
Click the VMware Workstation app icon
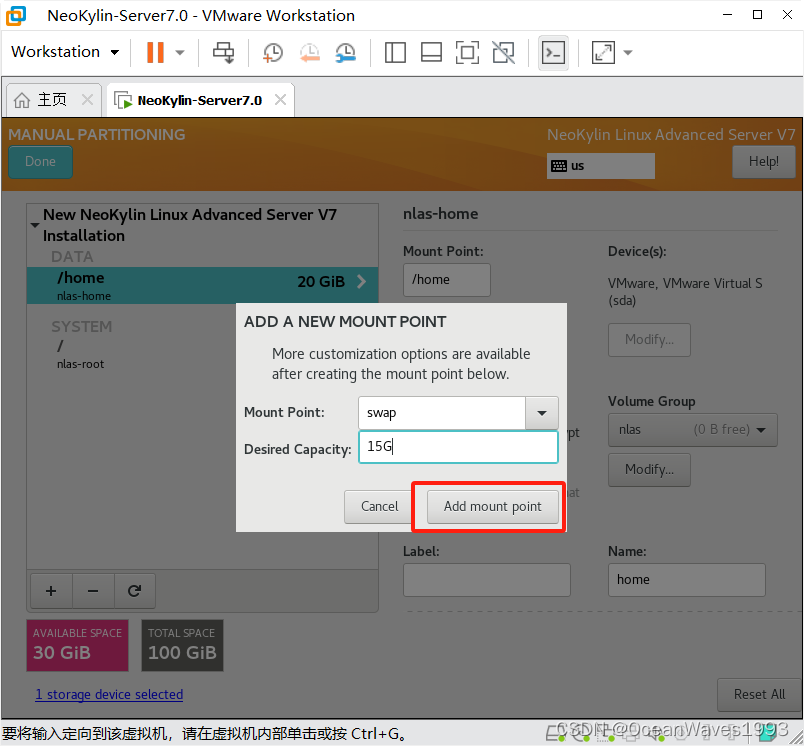[x=16, y=15]
